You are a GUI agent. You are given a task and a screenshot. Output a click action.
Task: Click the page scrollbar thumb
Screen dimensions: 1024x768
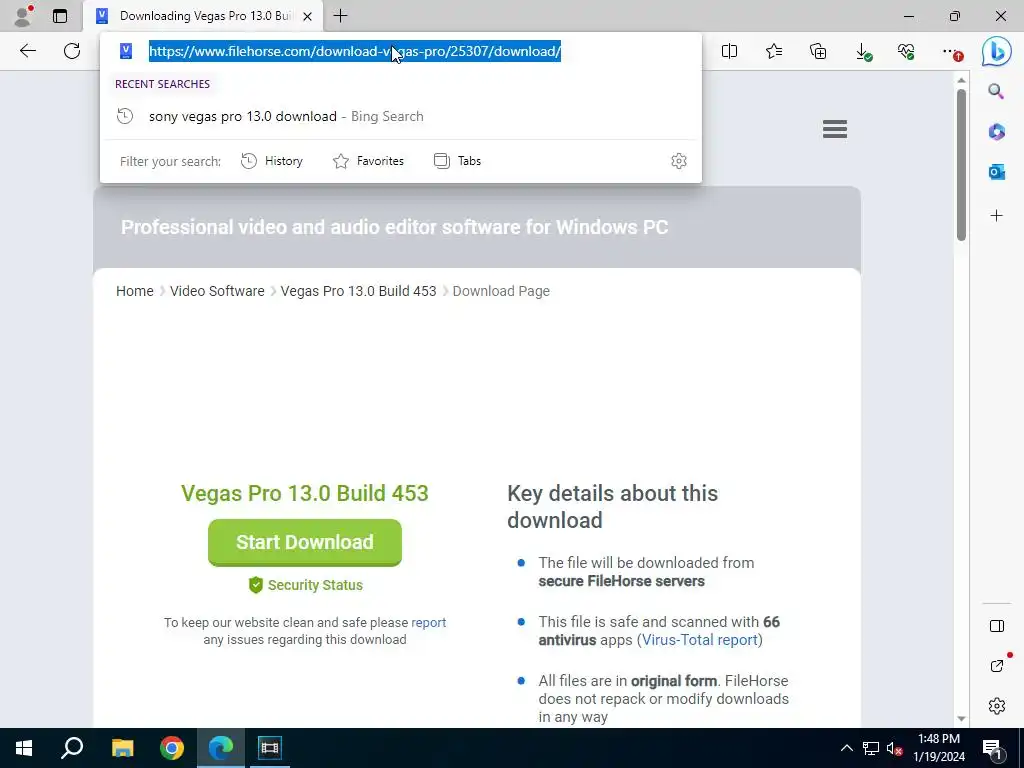(961, 165)
